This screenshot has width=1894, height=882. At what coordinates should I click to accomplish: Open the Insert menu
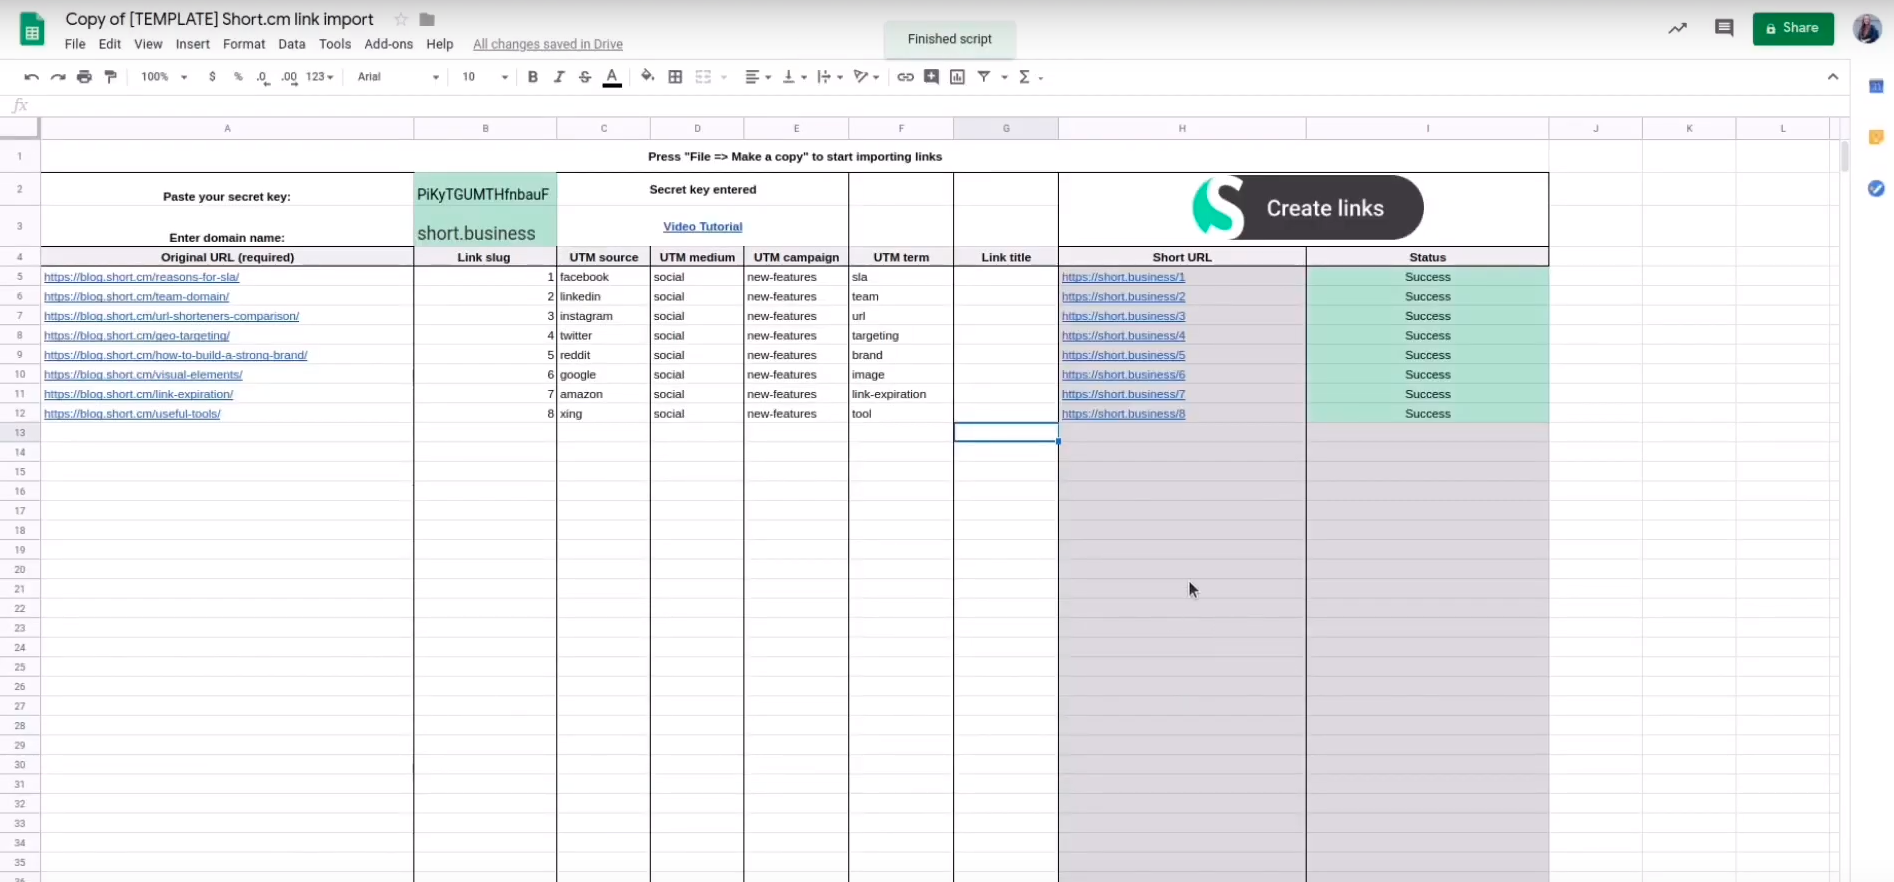pos(193,44)
